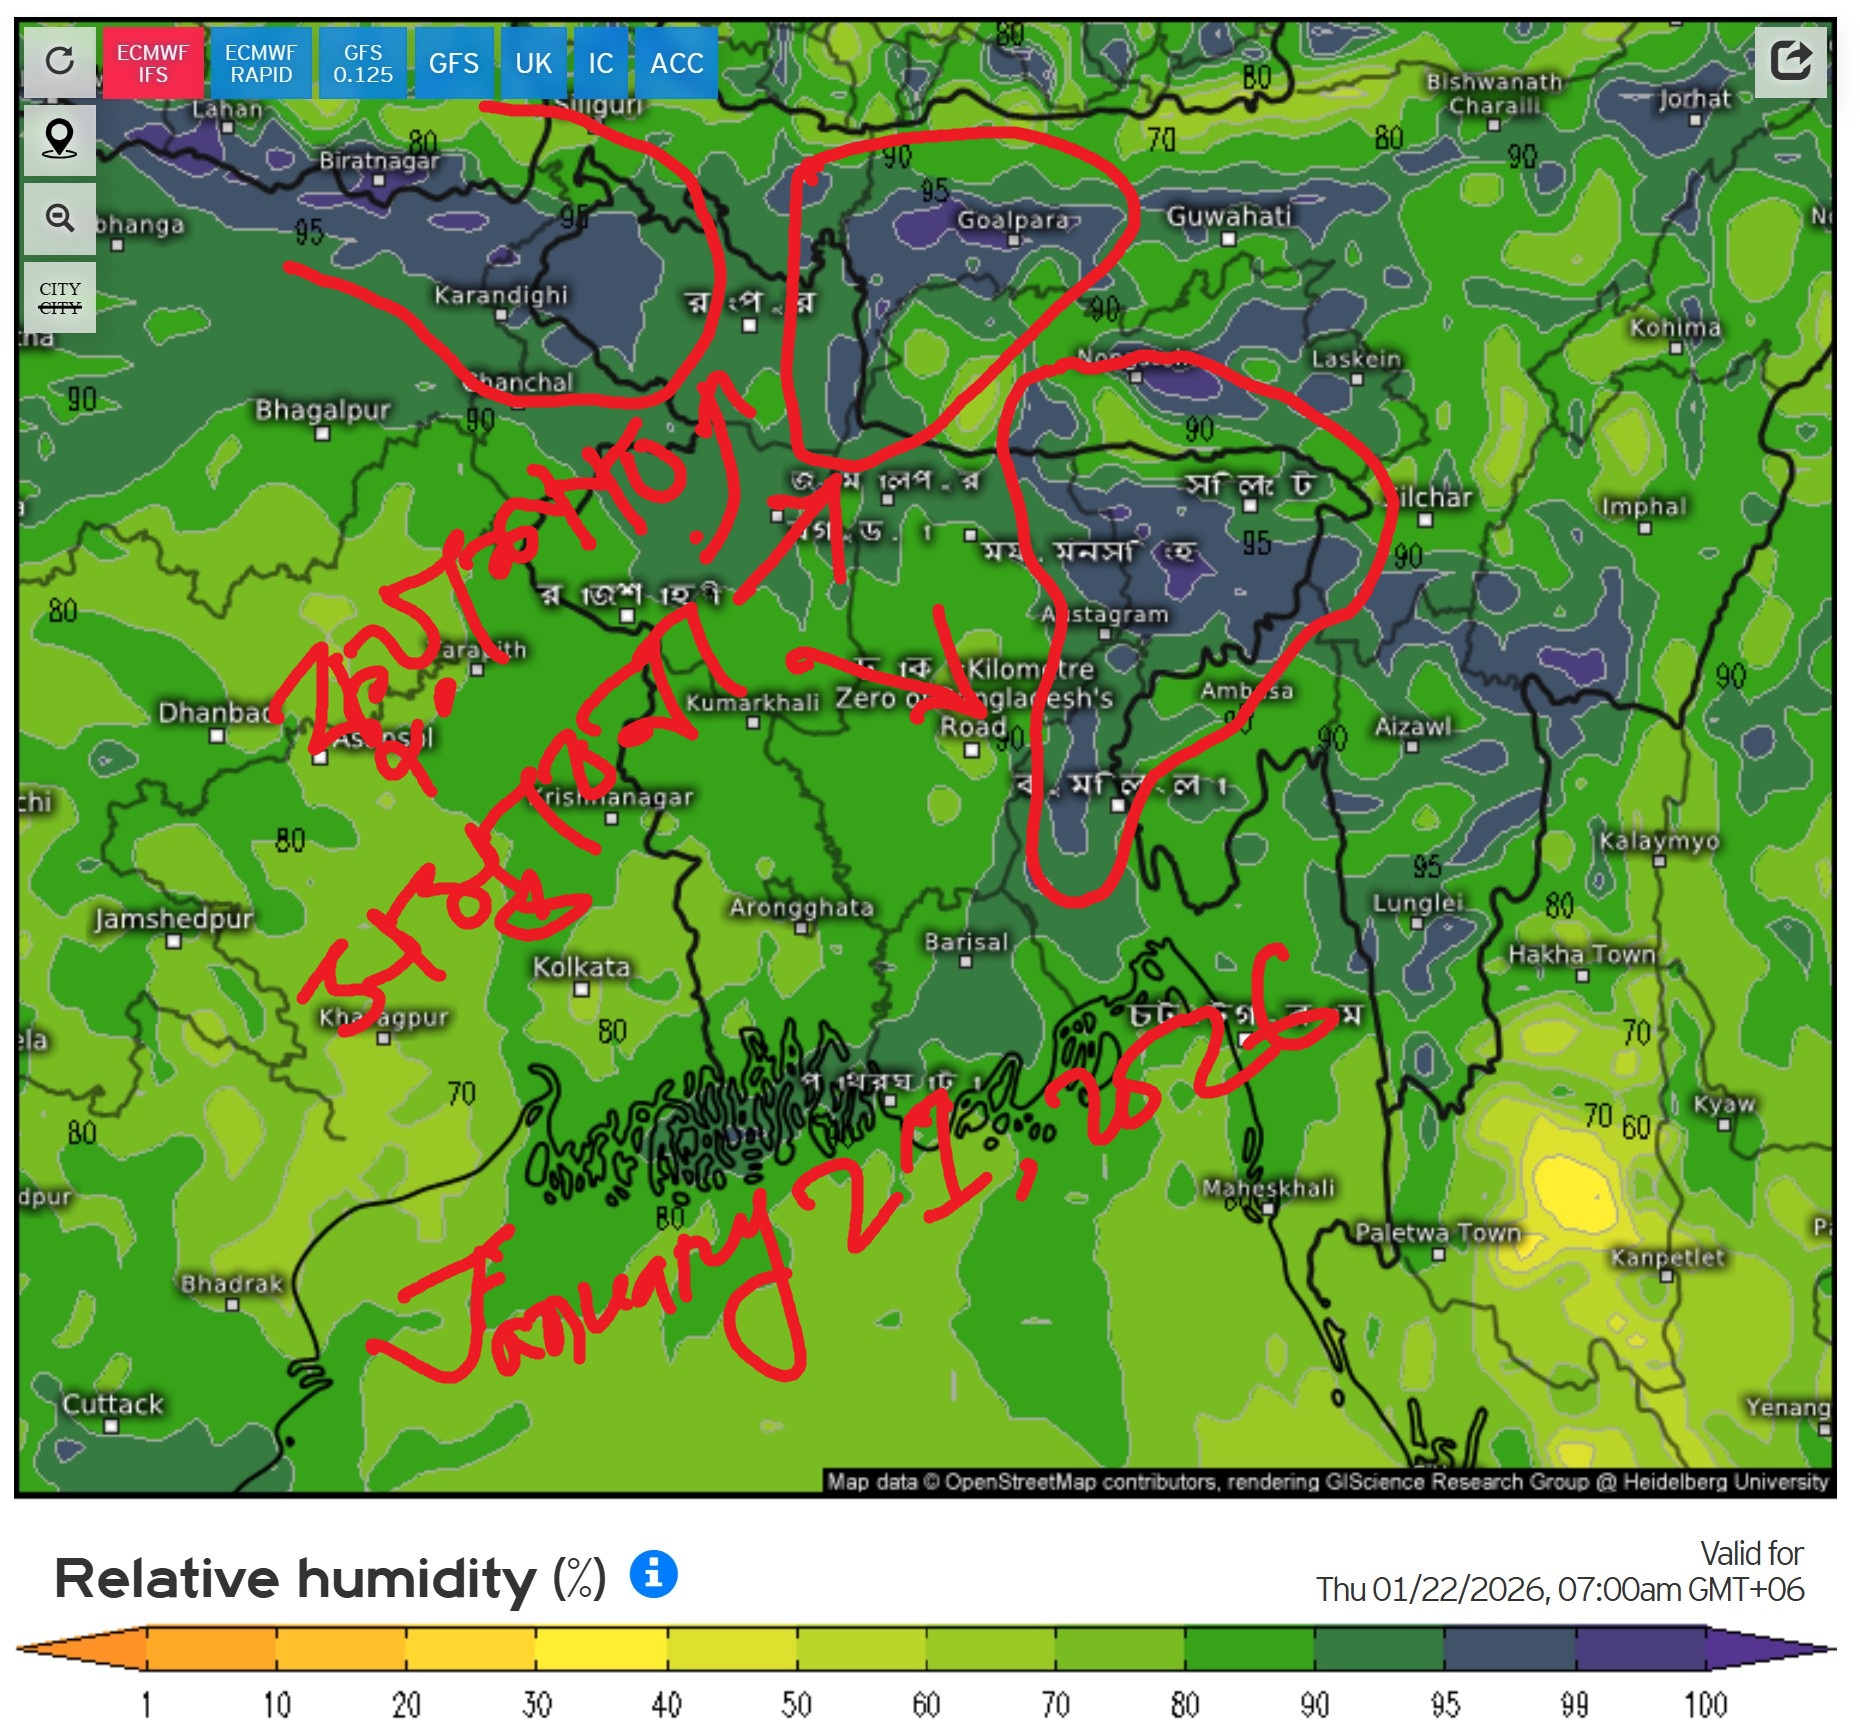1860x1731 pixels.
Task: Click the Jamshedpur city label
Action: (x=173, y=919)
